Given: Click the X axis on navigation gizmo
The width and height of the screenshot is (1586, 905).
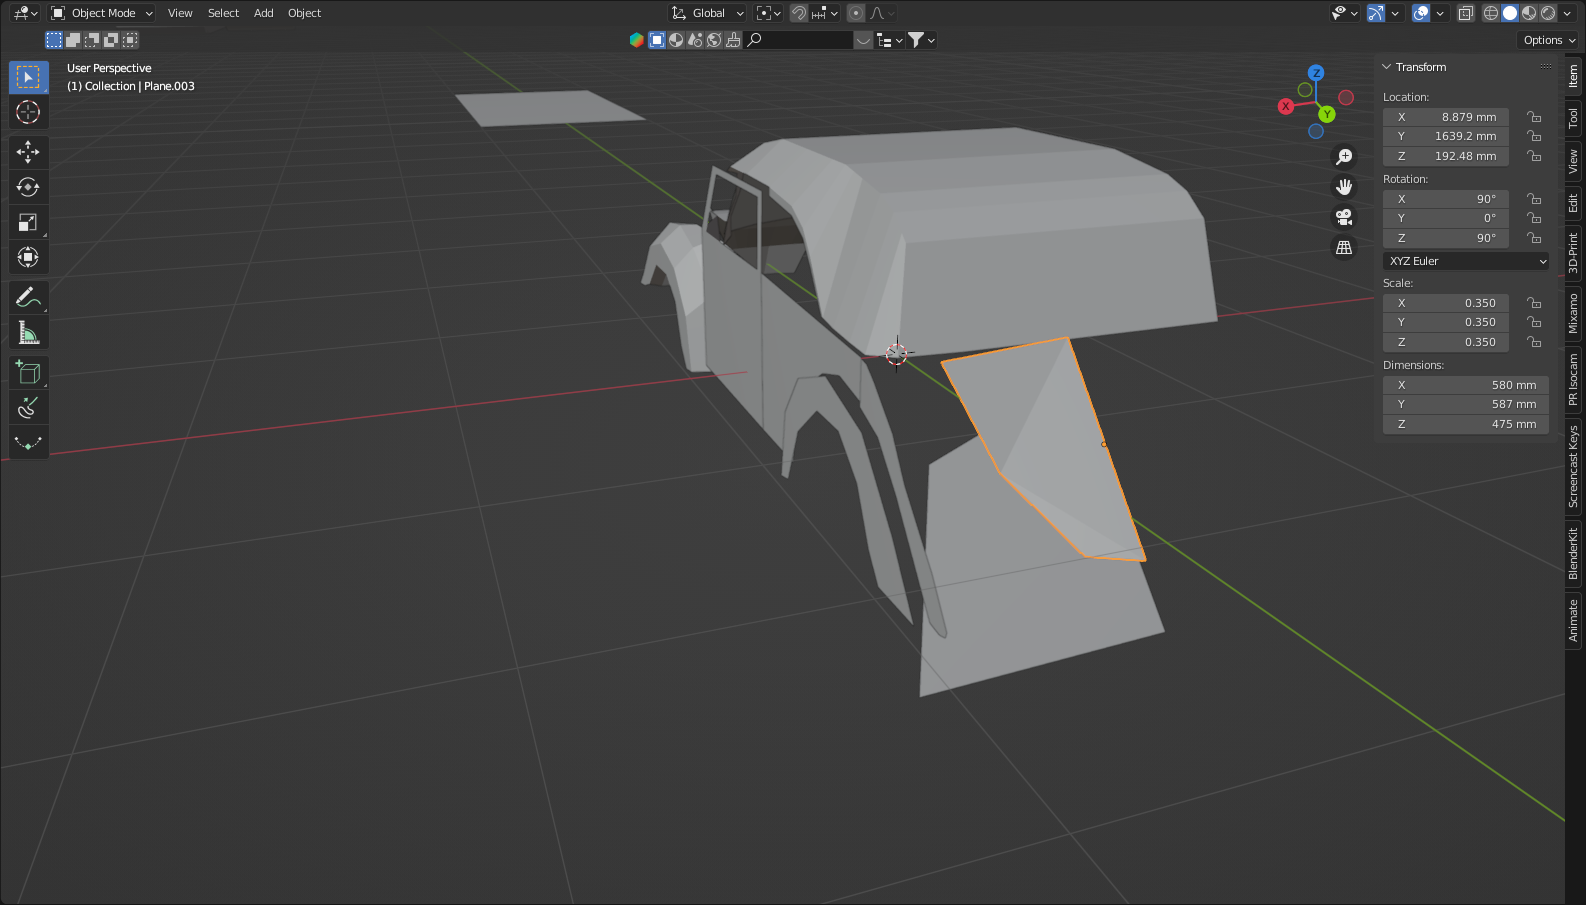Looking at the screenshot, I should click(x=1286, y=106).
